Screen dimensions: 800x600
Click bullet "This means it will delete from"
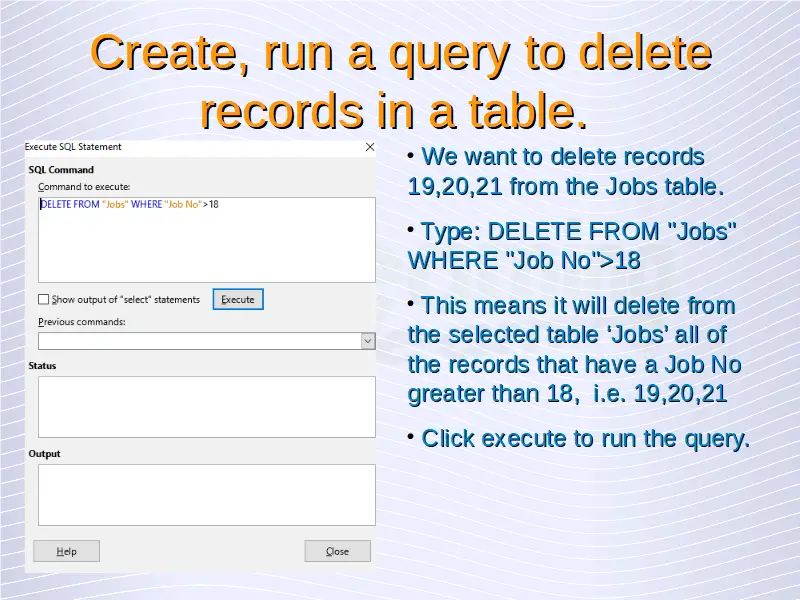(578, 306)
